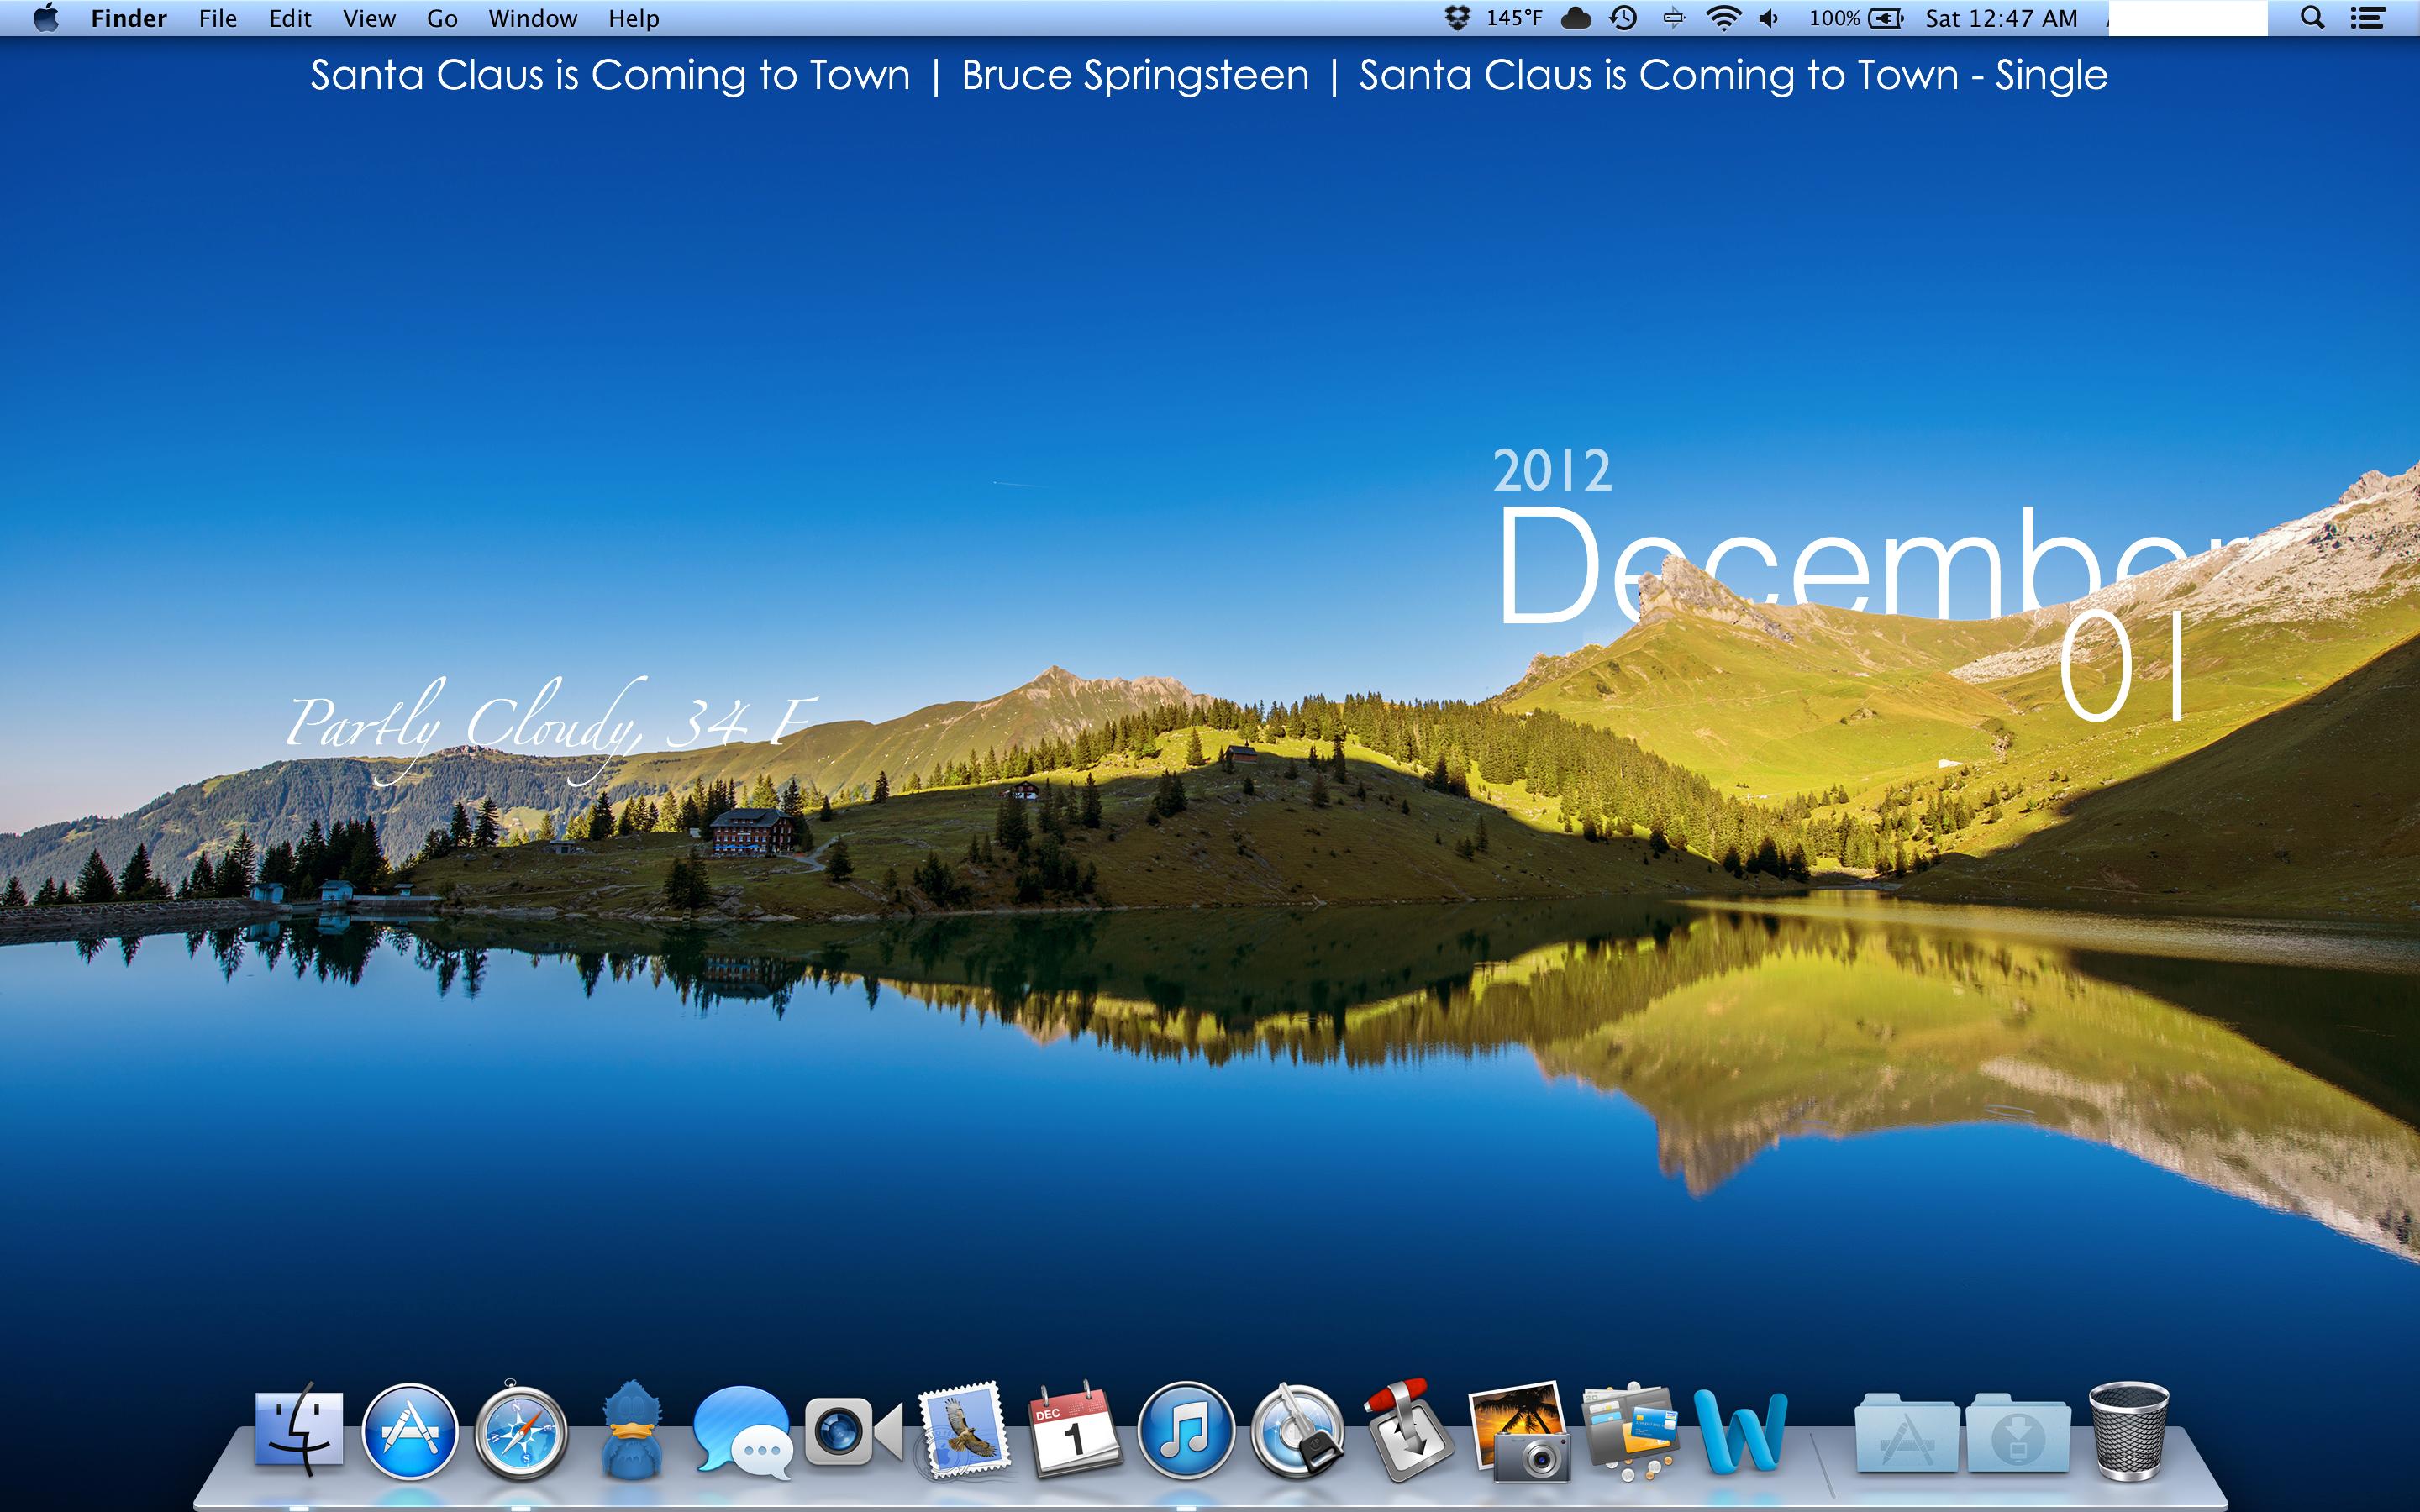Open iPhoto camera and photo icon
Screen dimensions: 2420x1512
1520,1432
